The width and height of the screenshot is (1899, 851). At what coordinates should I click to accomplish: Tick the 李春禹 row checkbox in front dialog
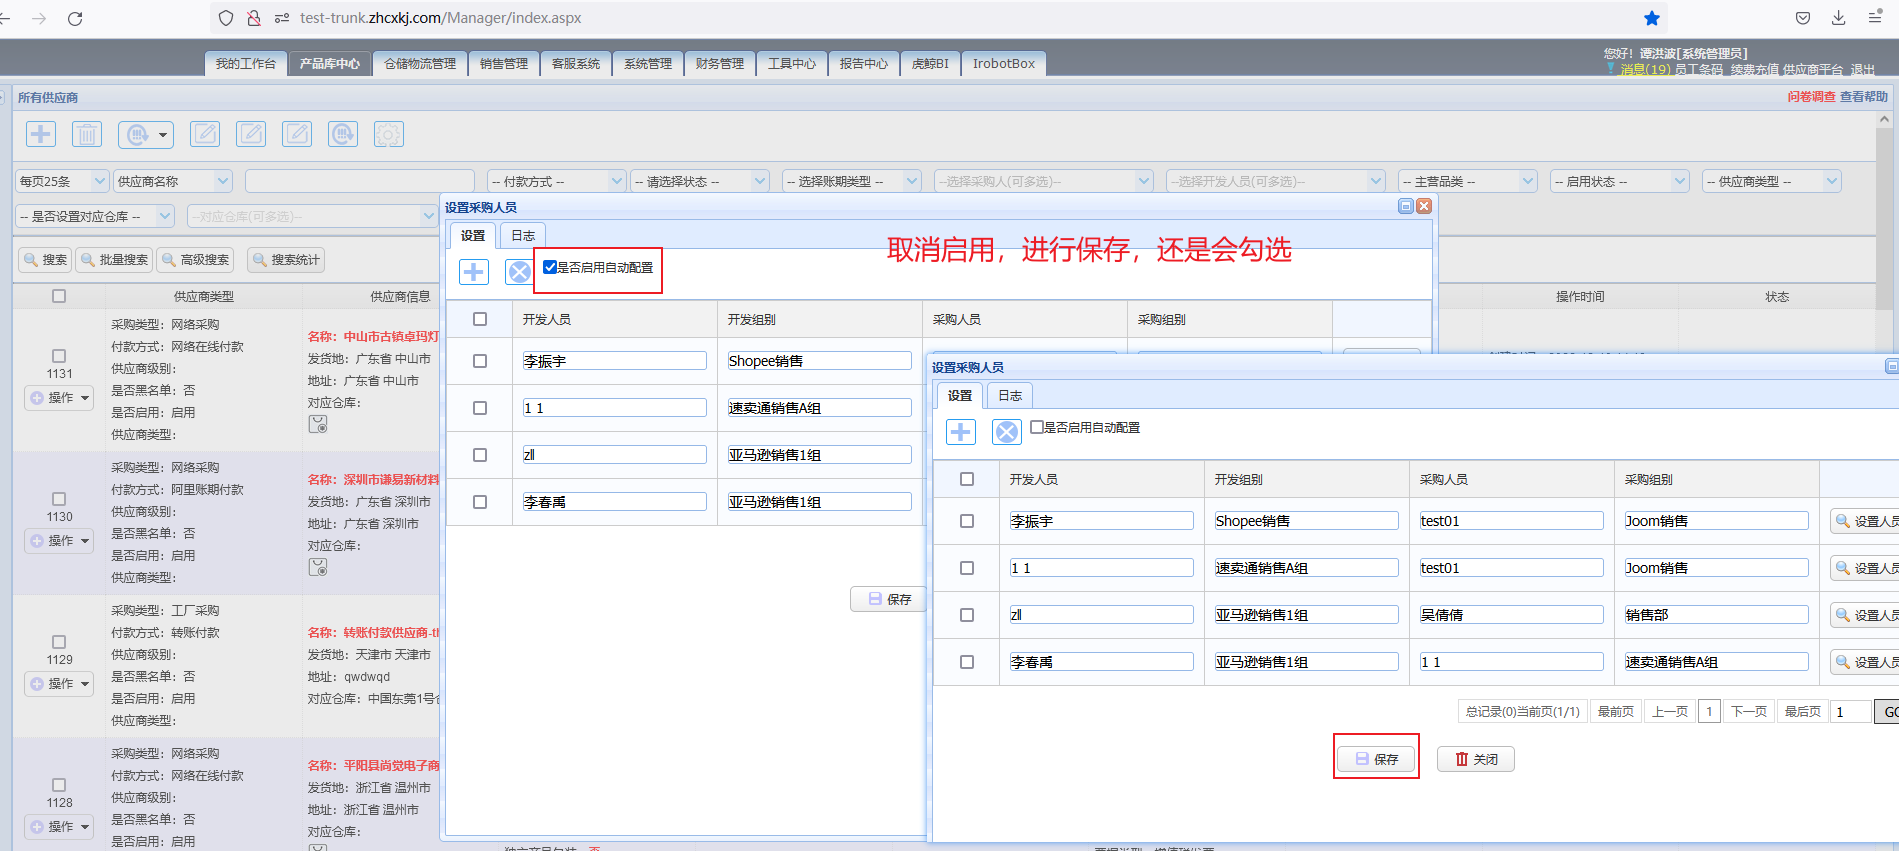pos(967,662)
